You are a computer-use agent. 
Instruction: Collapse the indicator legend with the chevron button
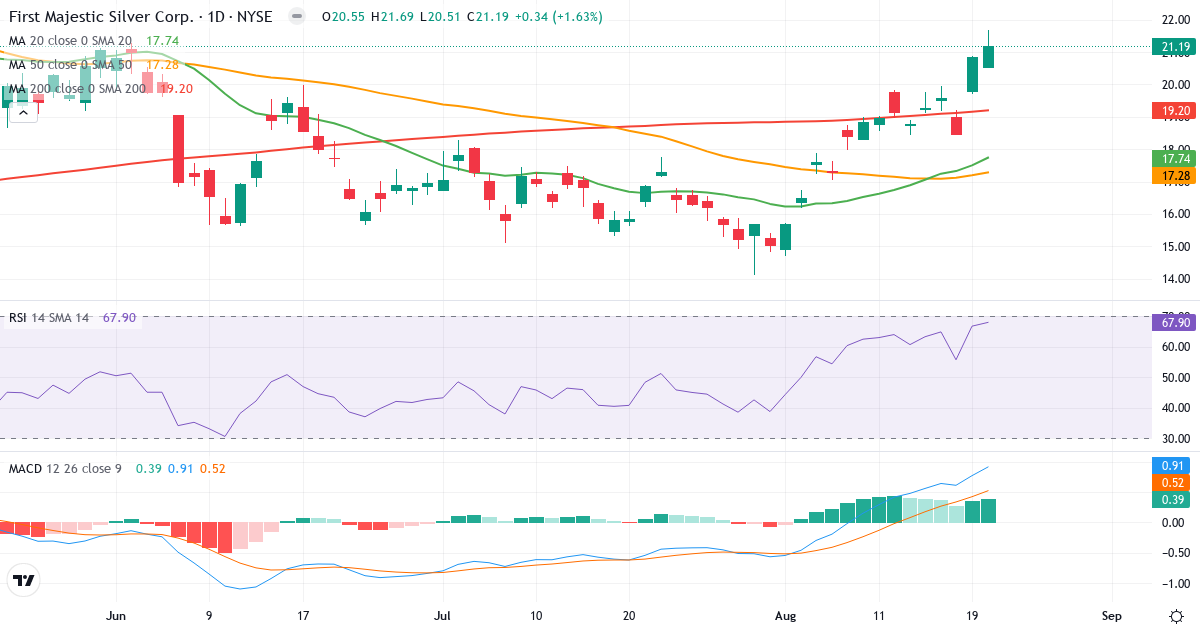tap(22, 112)
